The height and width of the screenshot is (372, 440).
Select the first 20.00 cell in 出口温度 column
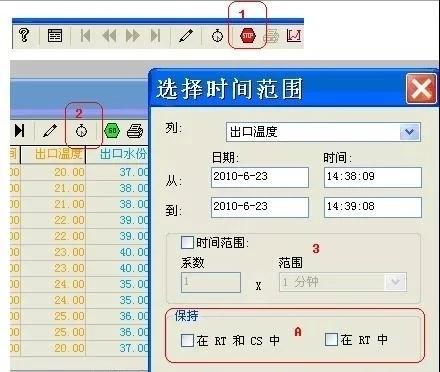pyautogui.click(x=53, y=172)
